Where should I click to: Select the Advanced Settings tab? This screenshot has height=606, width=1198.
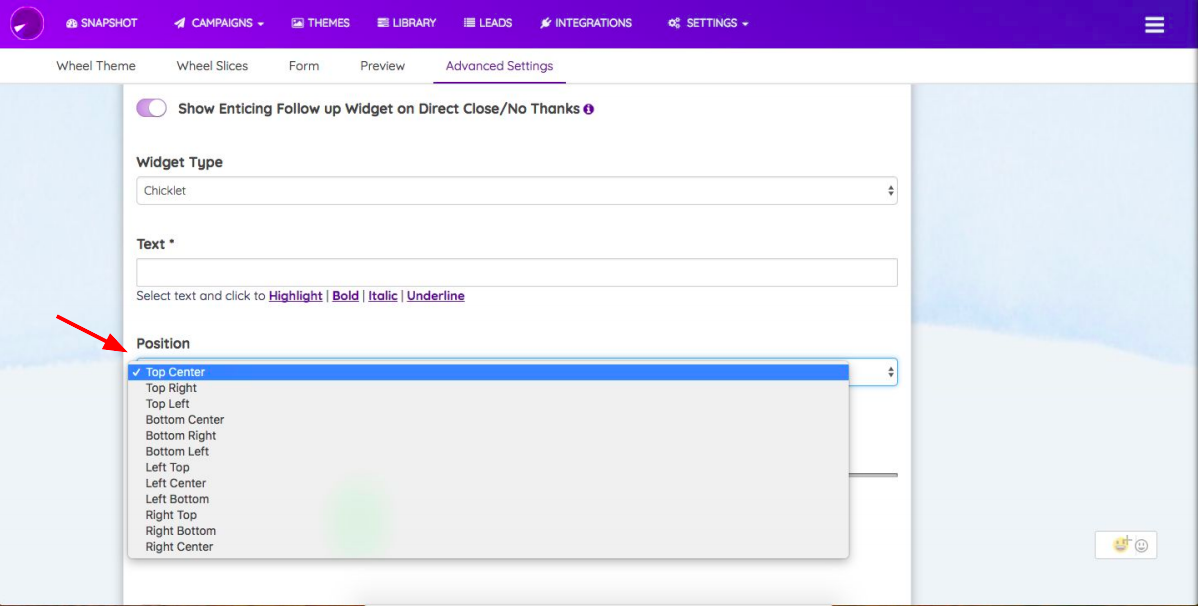point(499,66)
